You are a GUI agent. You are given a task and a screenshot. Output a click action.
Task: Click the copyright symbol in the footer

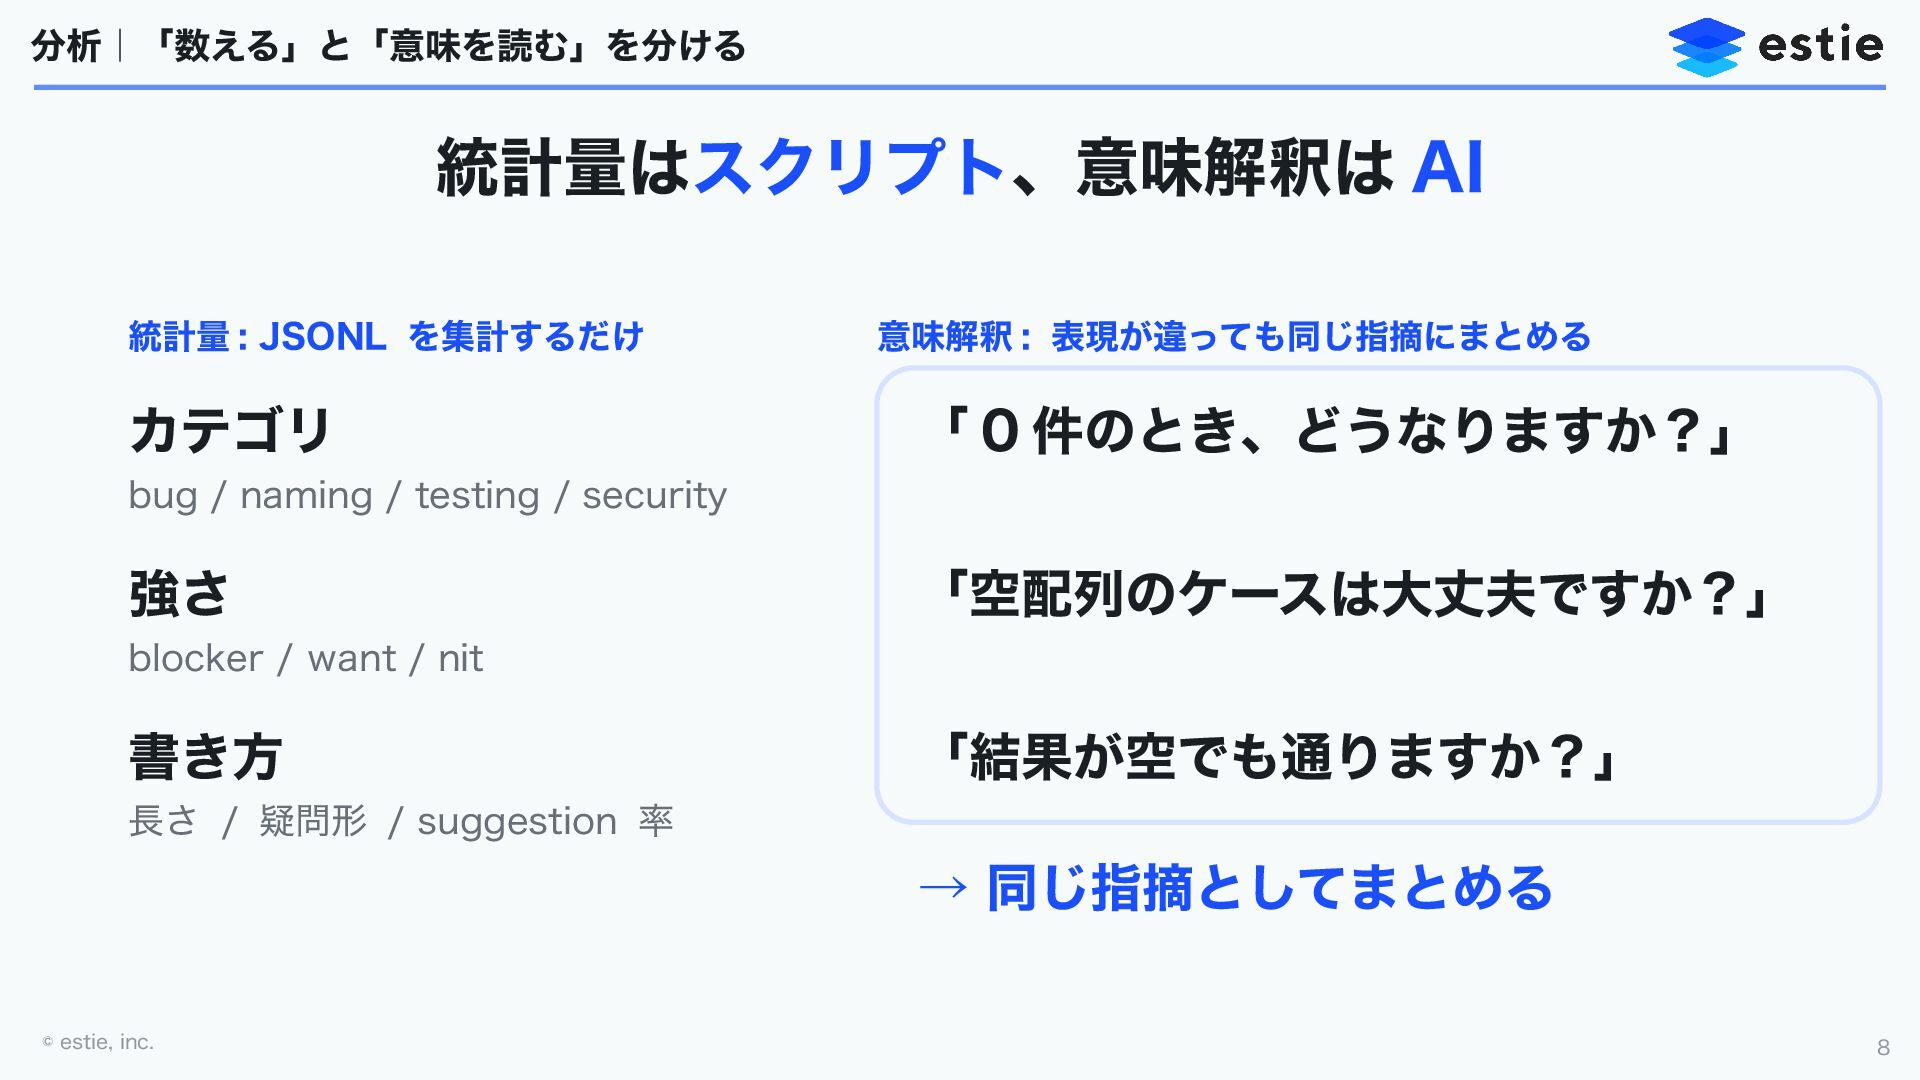[47, 1042]
